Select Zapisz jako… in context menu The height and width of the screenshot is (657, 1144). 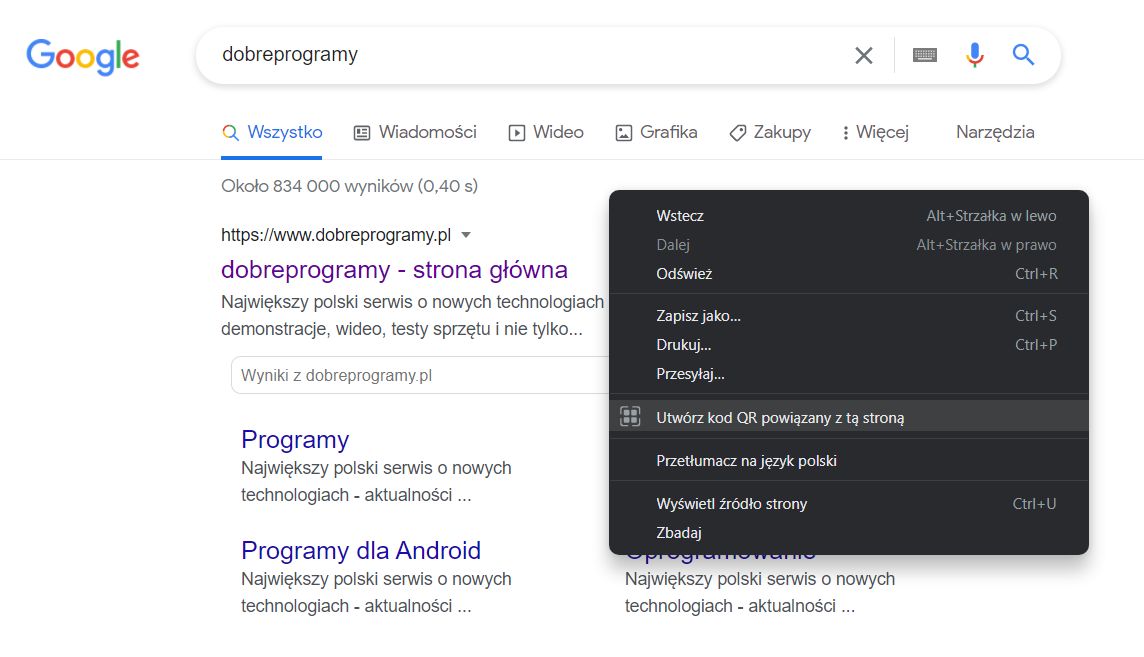(698, 316)
